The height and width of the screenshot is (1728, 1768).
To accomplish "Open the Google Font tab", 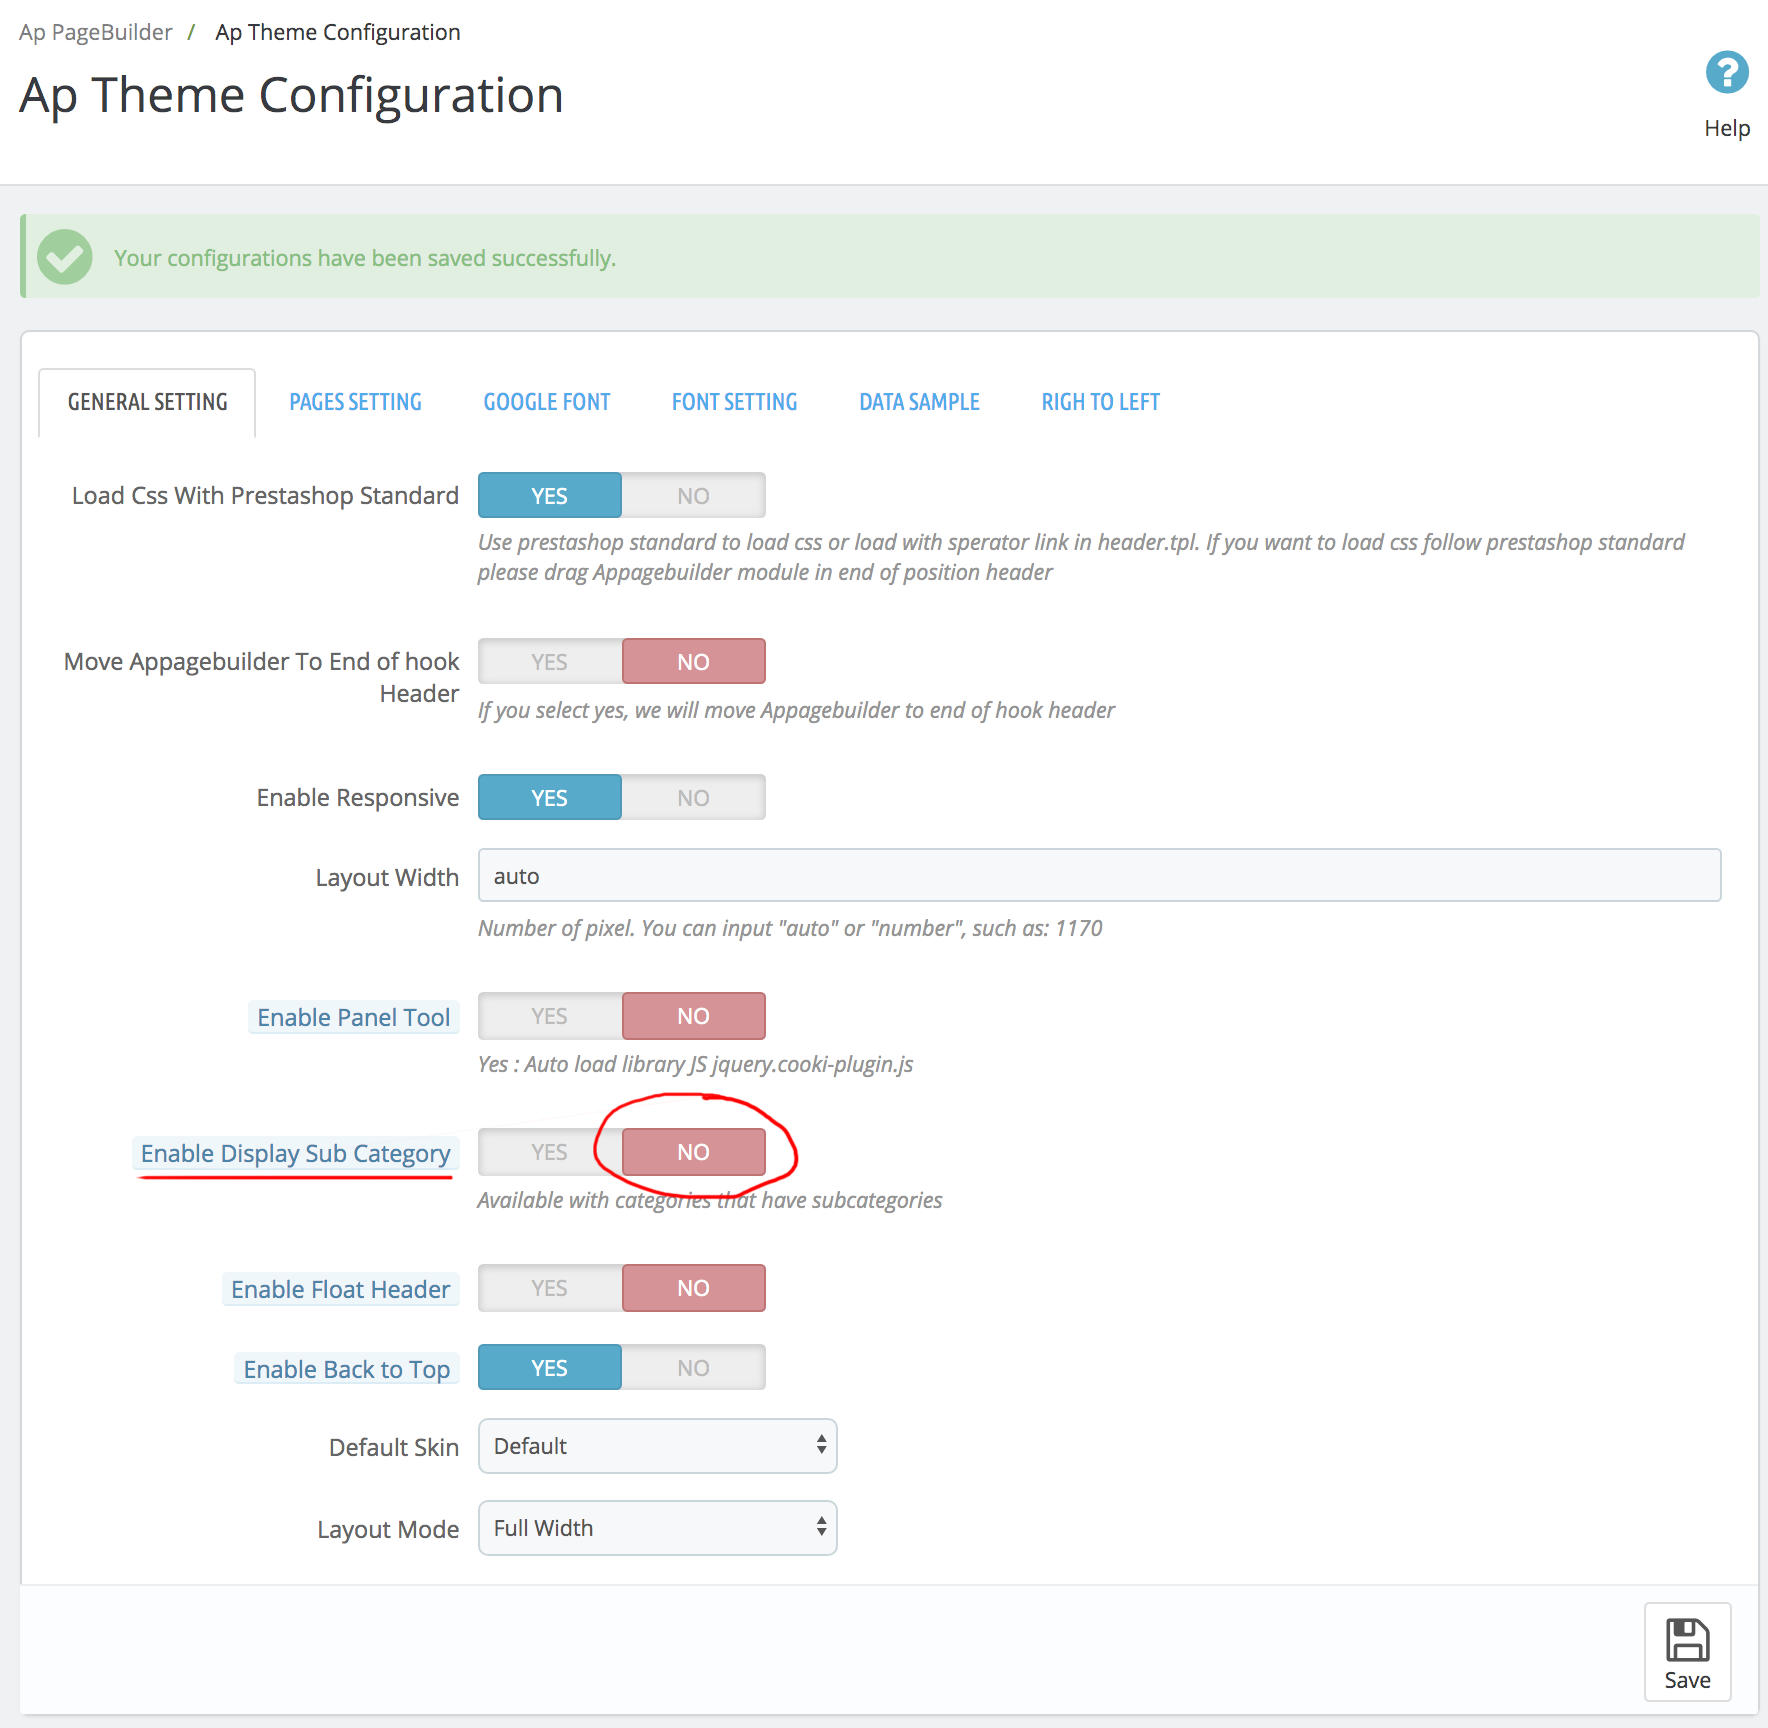I will (x=547, y=402).
